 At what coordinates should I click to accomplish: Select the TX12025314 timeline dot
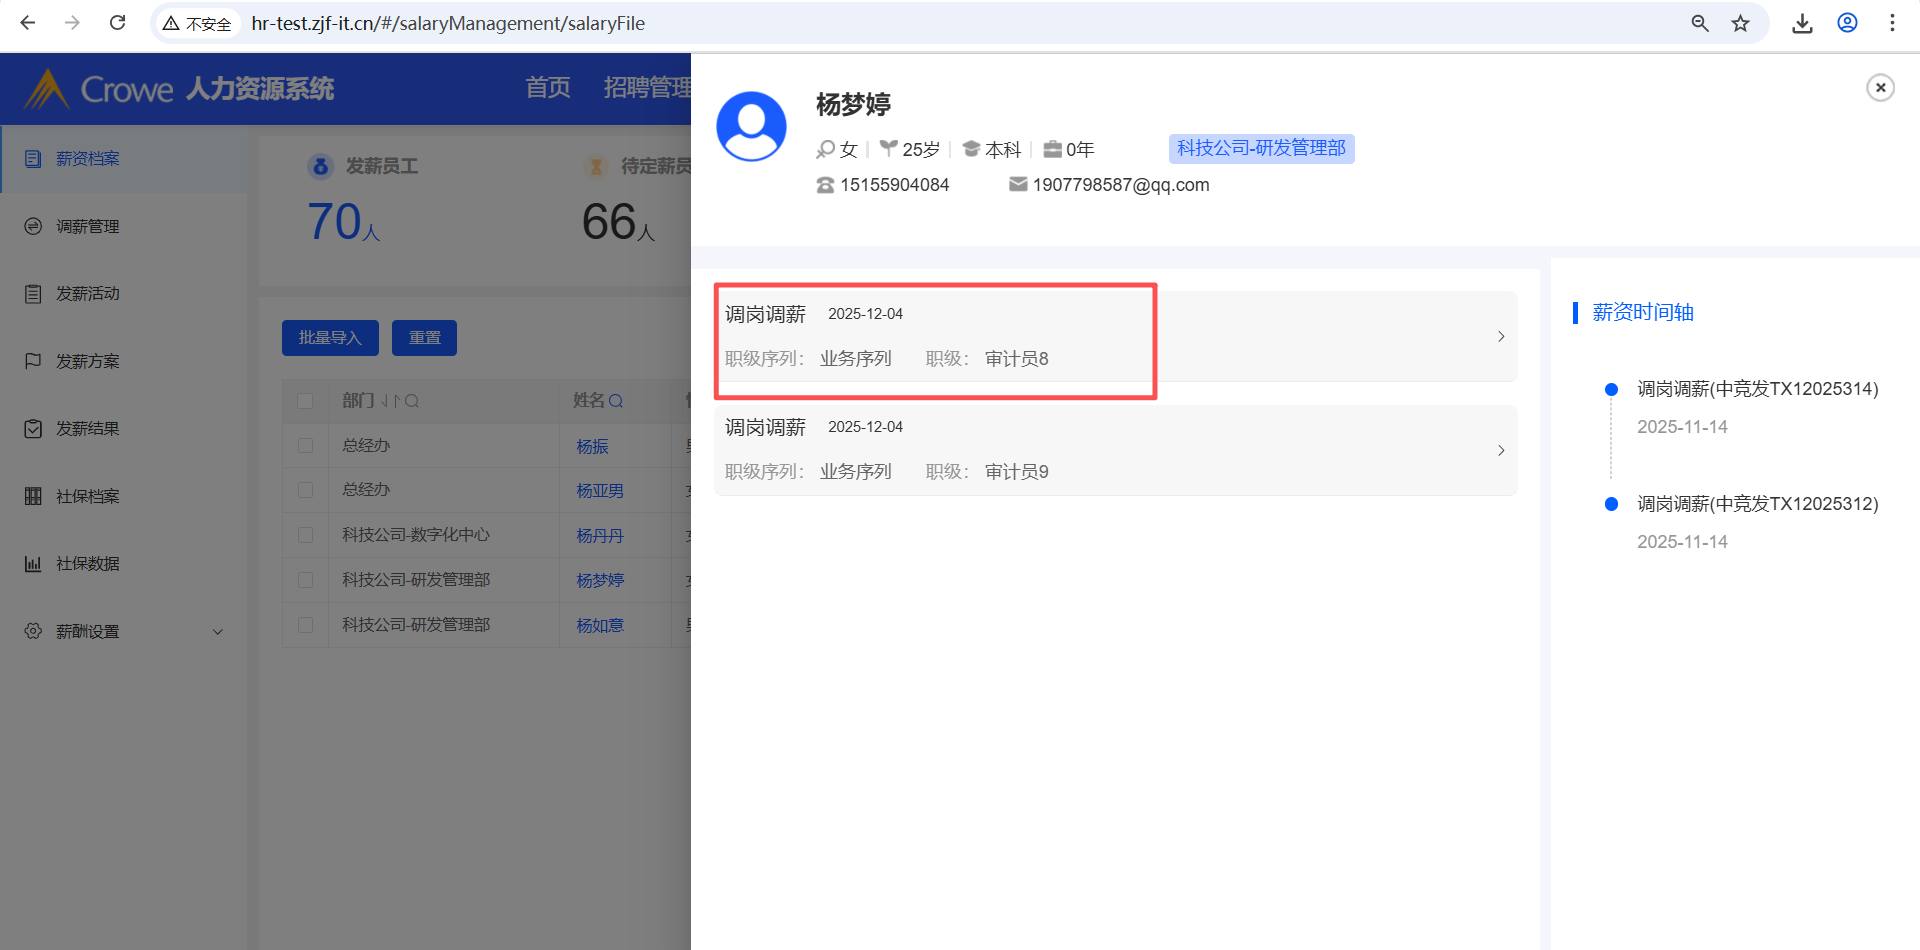pyautogui.click(x=1611, y=390)
